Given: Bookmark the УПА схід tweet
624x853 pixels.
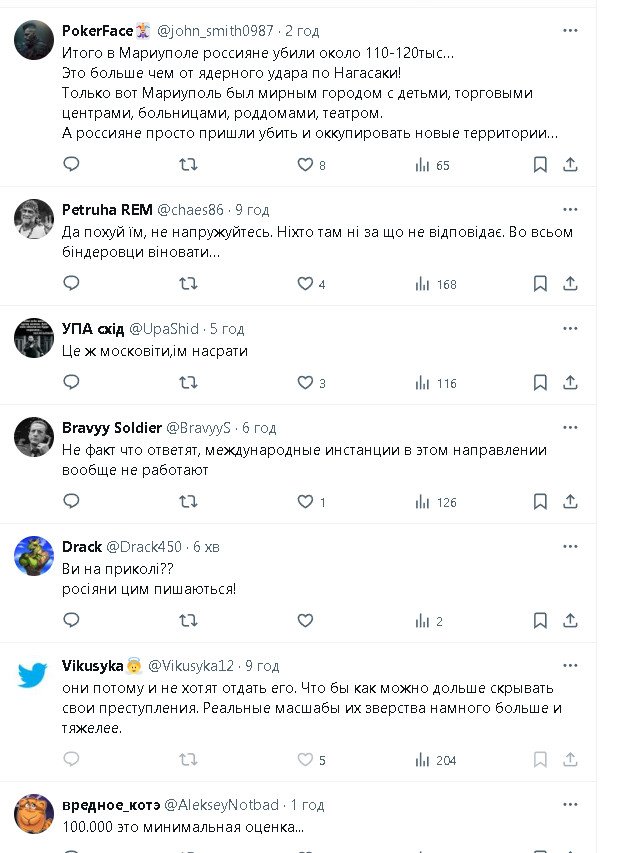Looking at the screenshot, I should (x=540, y=383).
